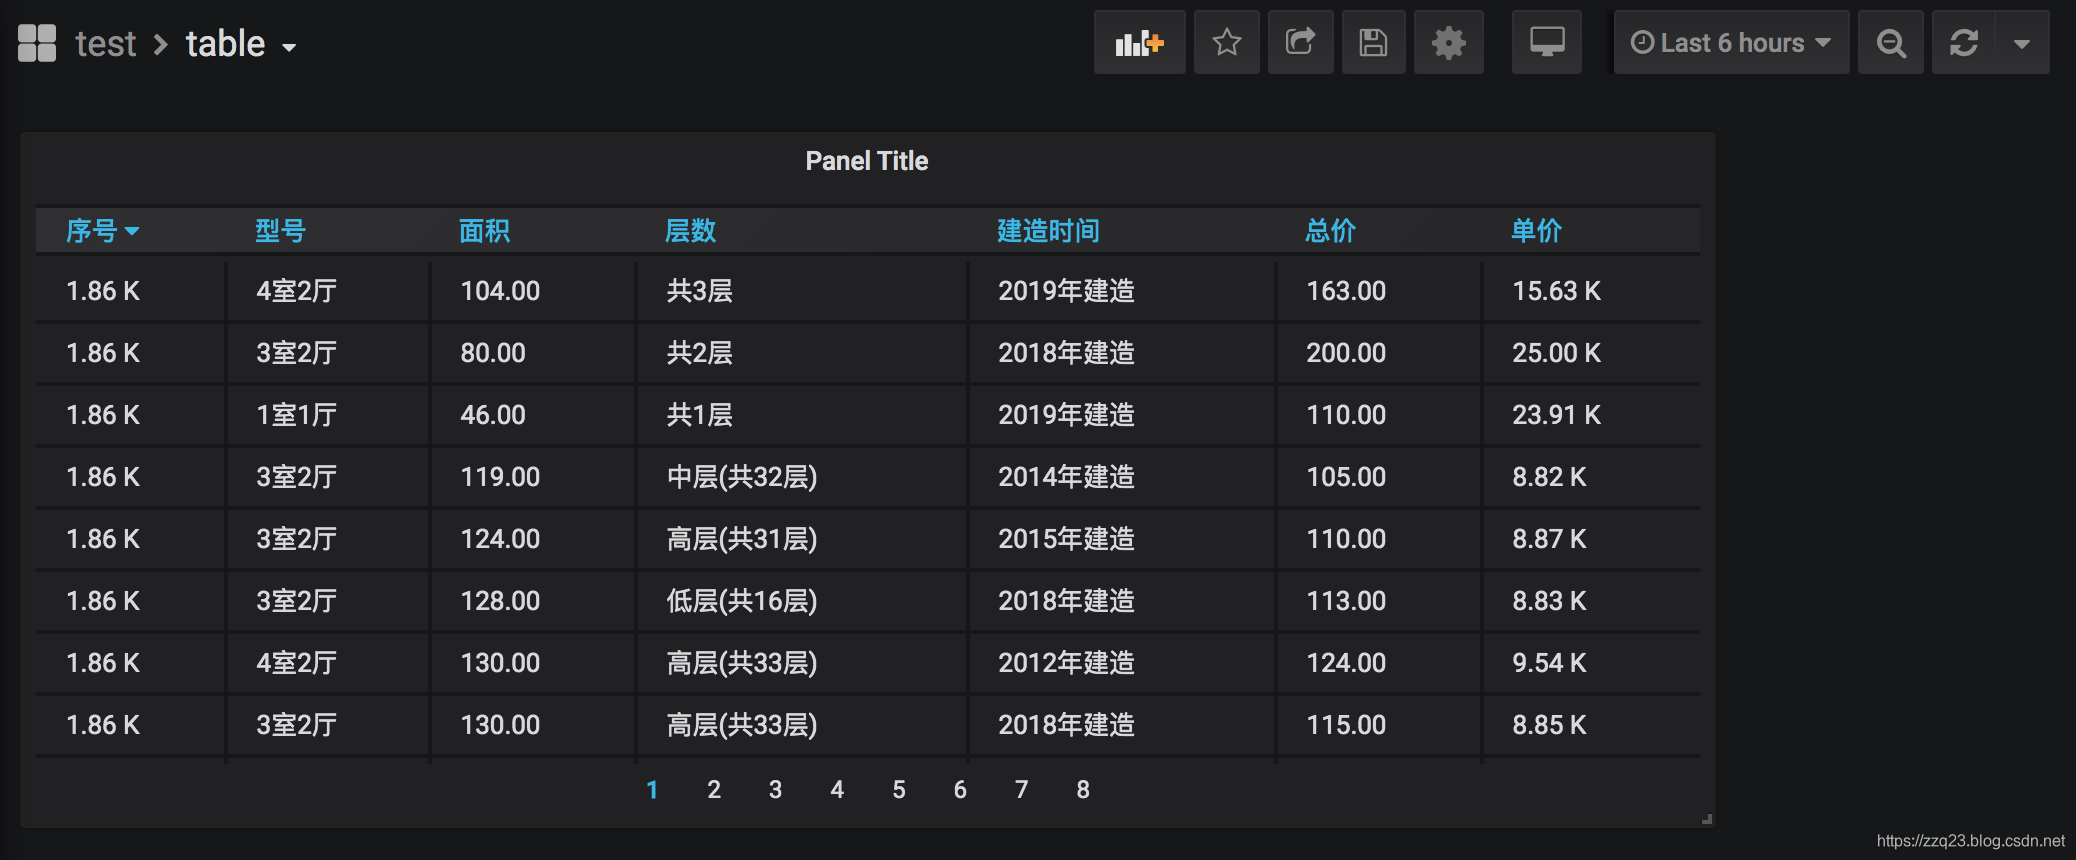This screenshot has height=860, width=2076.
Task: Sort by the 型号 column header
Action: point(280,231)
